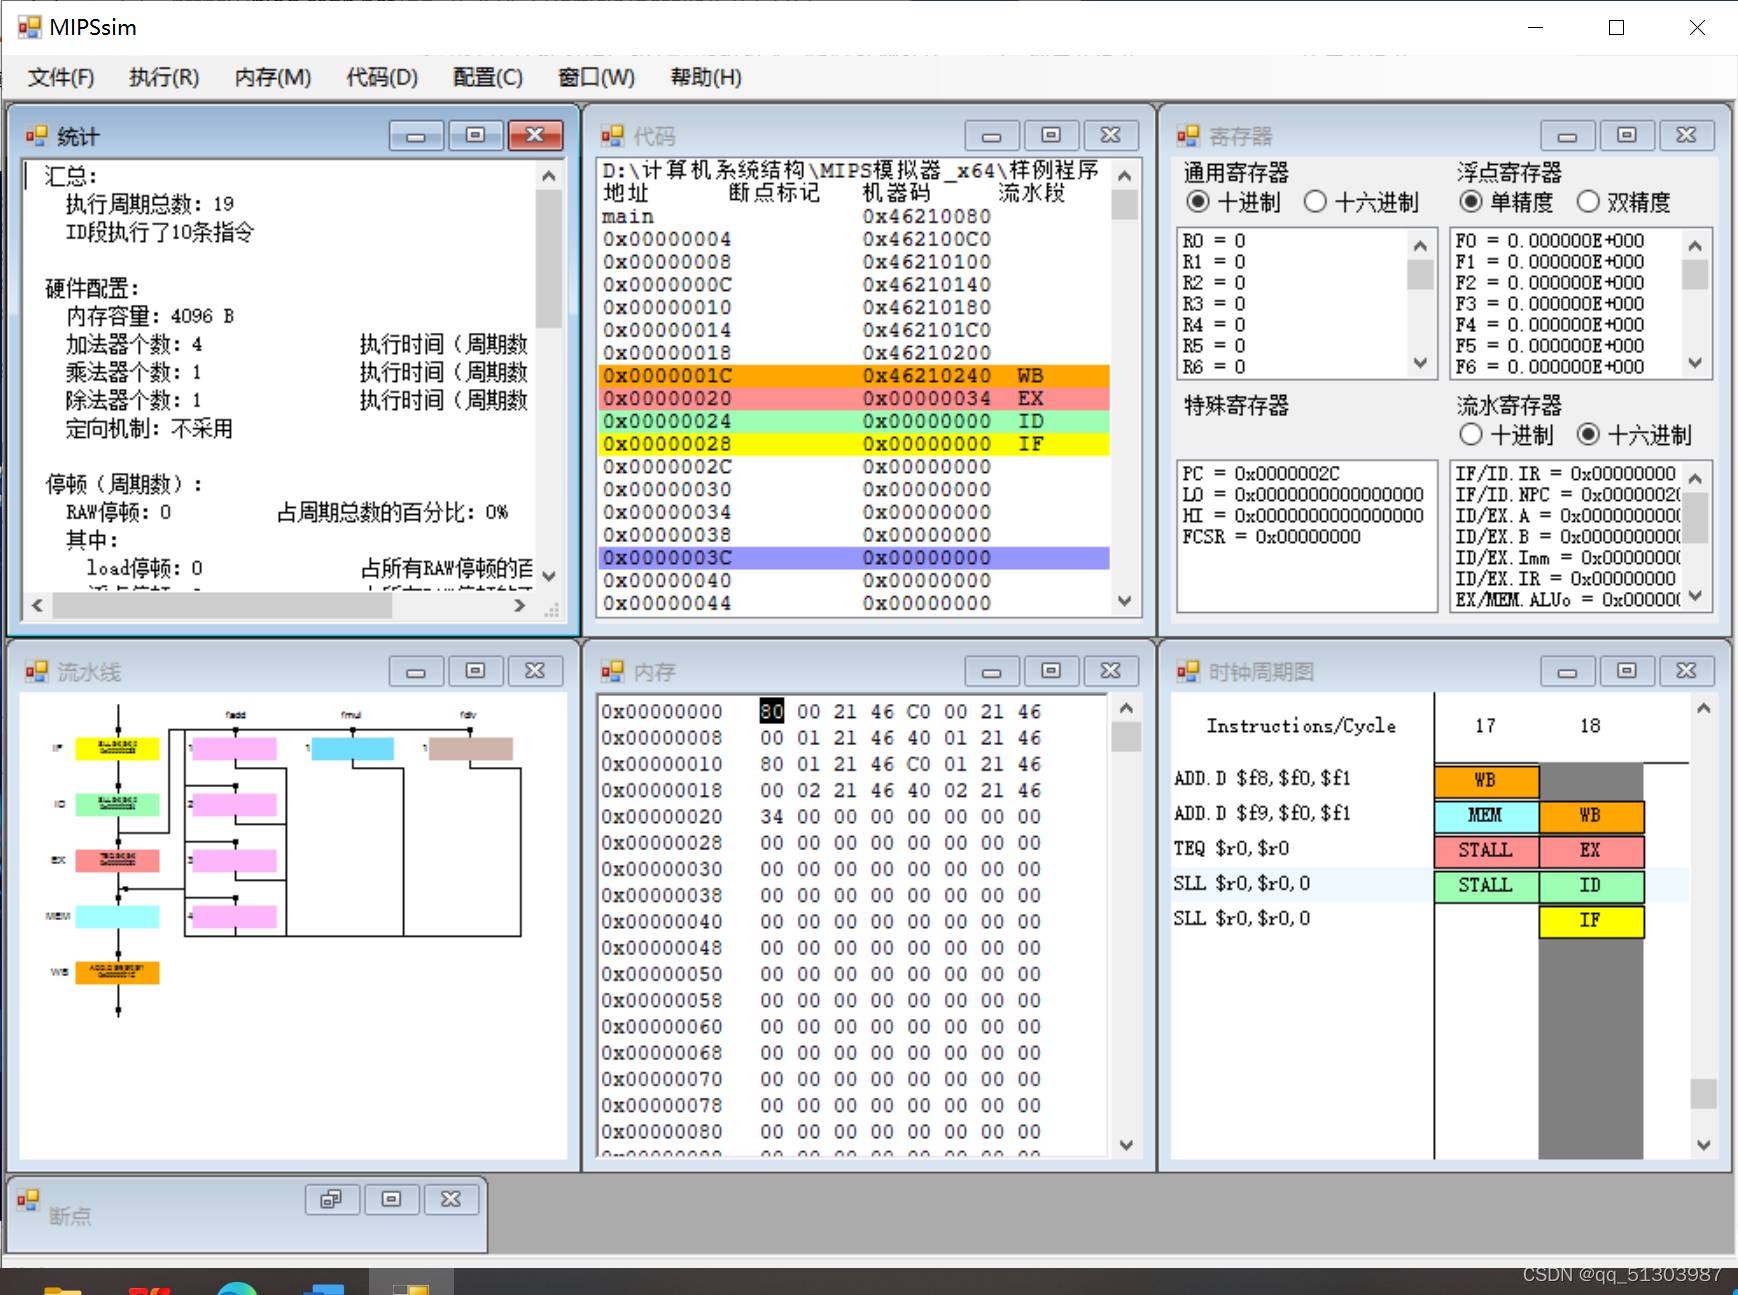Select code row 0x0000001C in WB stage
Viewport: 1738px width, 1295px height.
tap(854, 376)
